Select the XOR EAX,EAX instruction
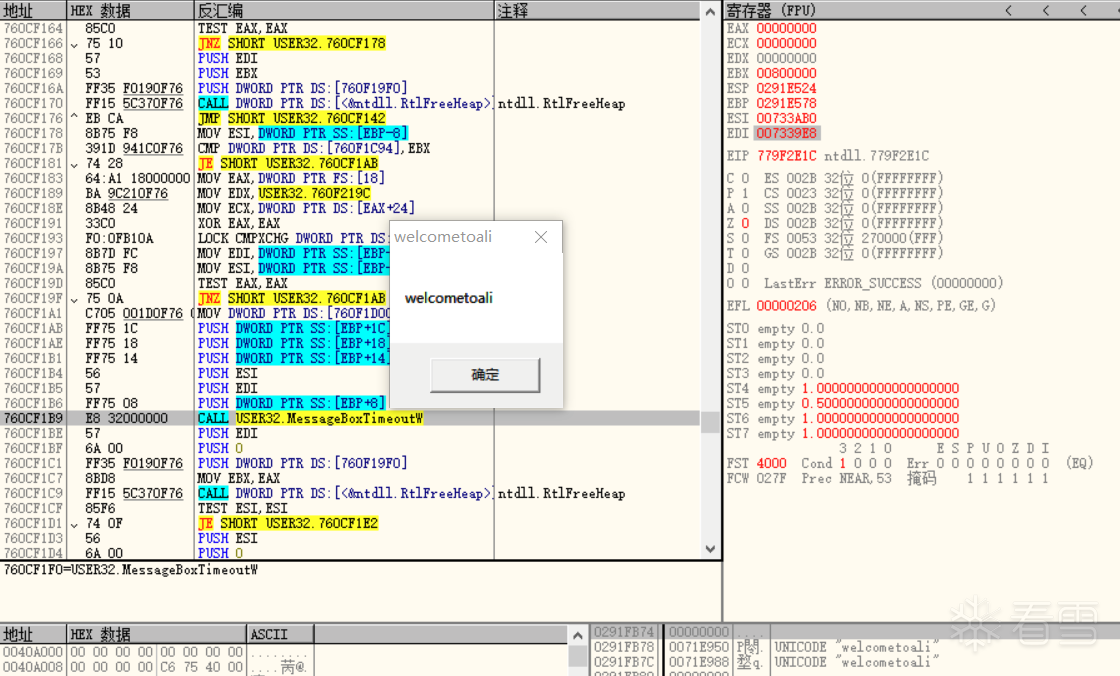Viewport: 1120px width, 676px height. coord(239,223)
